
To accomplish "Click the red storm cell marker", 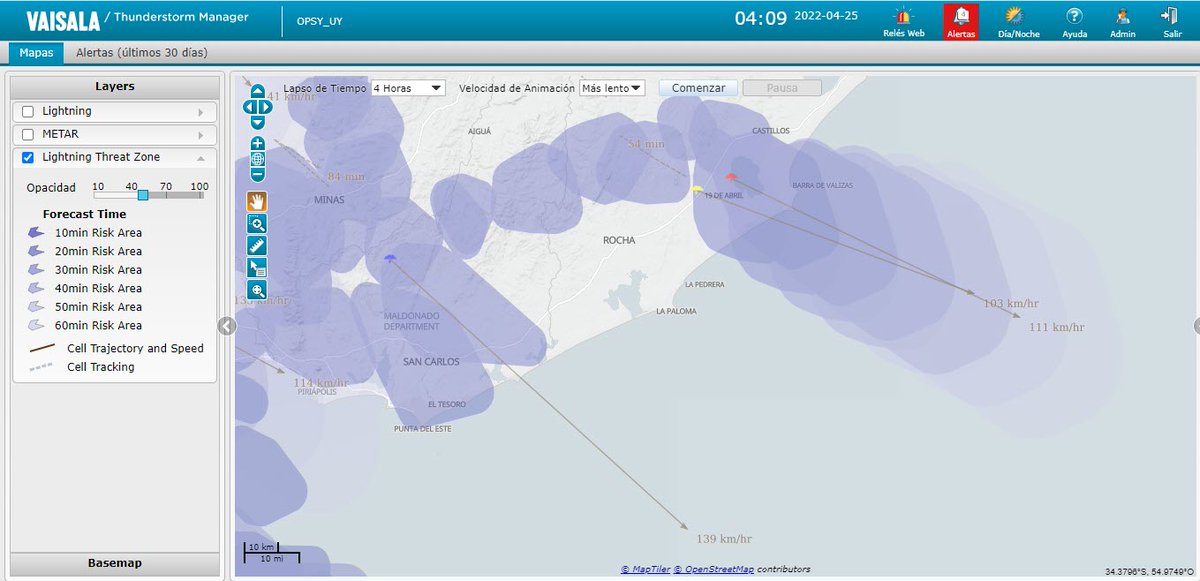I will click(x=731, y=176).
